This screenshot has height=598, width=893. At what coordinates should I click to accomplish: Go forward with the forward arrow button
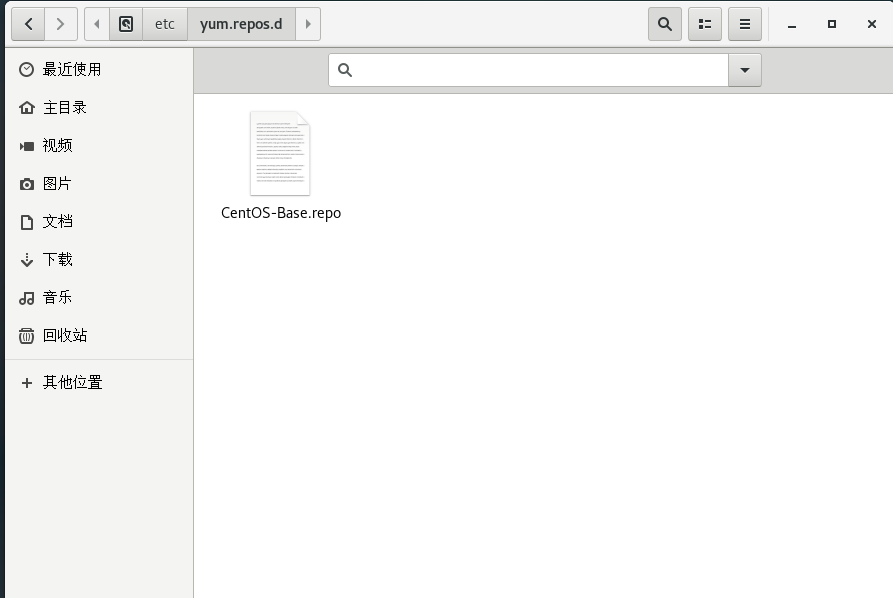click(x=60, y=24)
